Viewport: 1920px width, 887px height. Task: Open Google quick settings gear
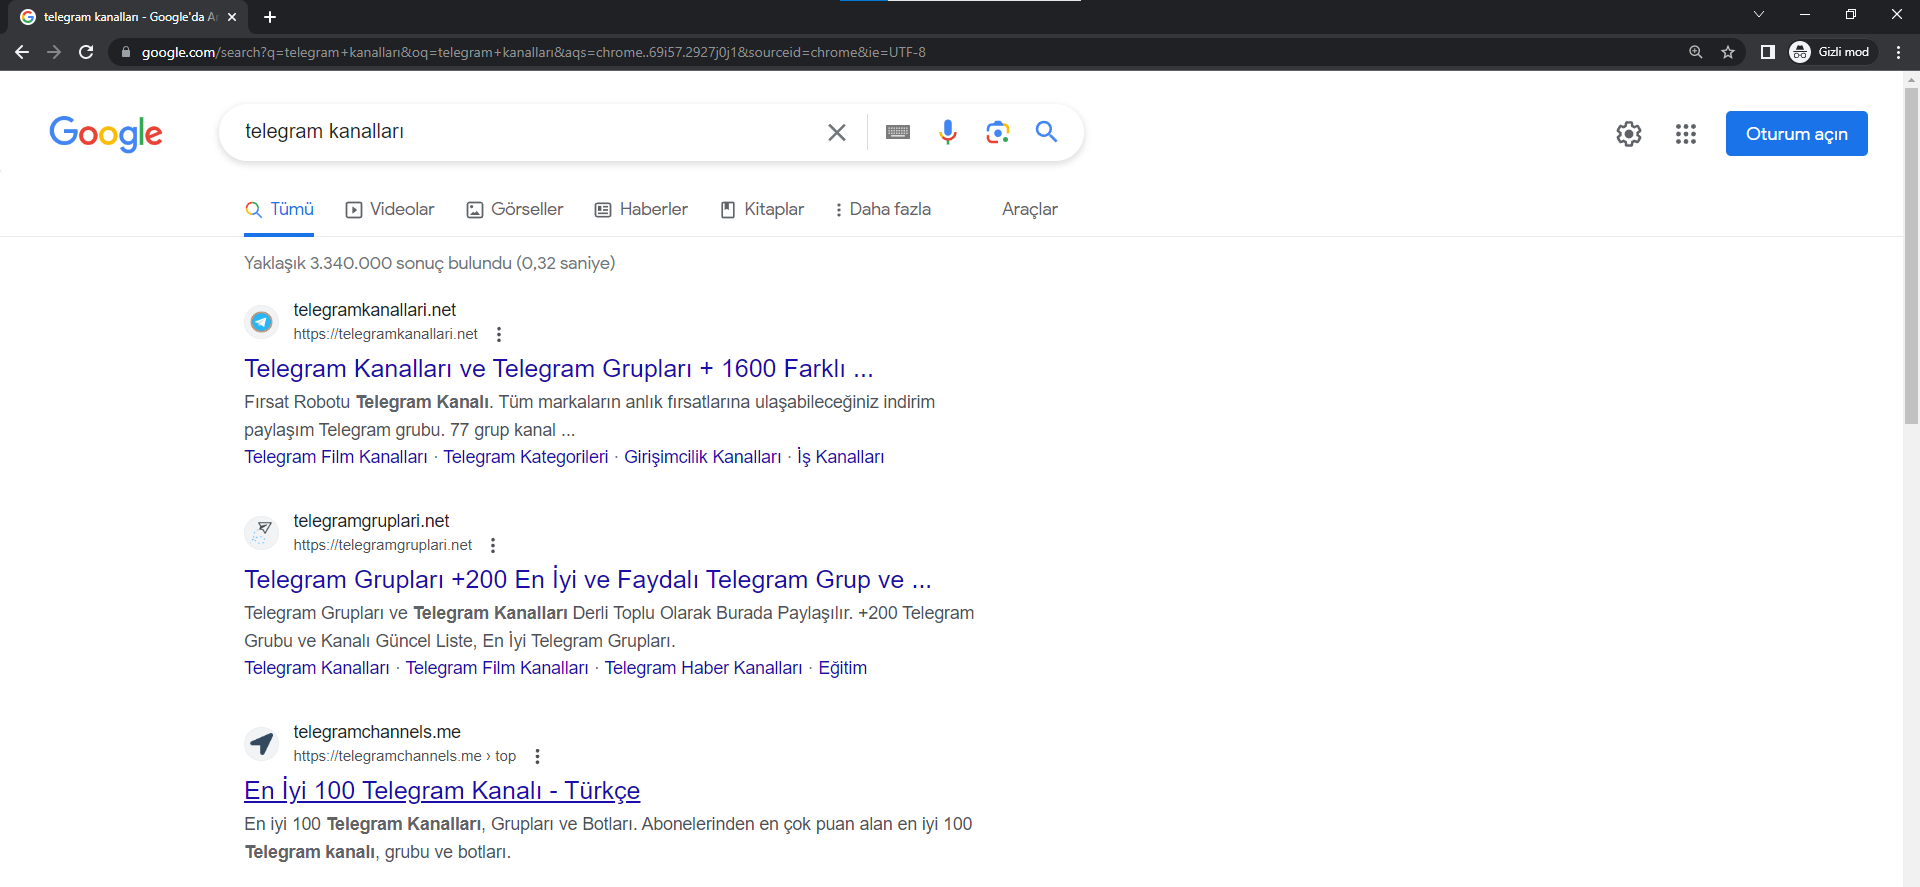(x=1629, y=134)
